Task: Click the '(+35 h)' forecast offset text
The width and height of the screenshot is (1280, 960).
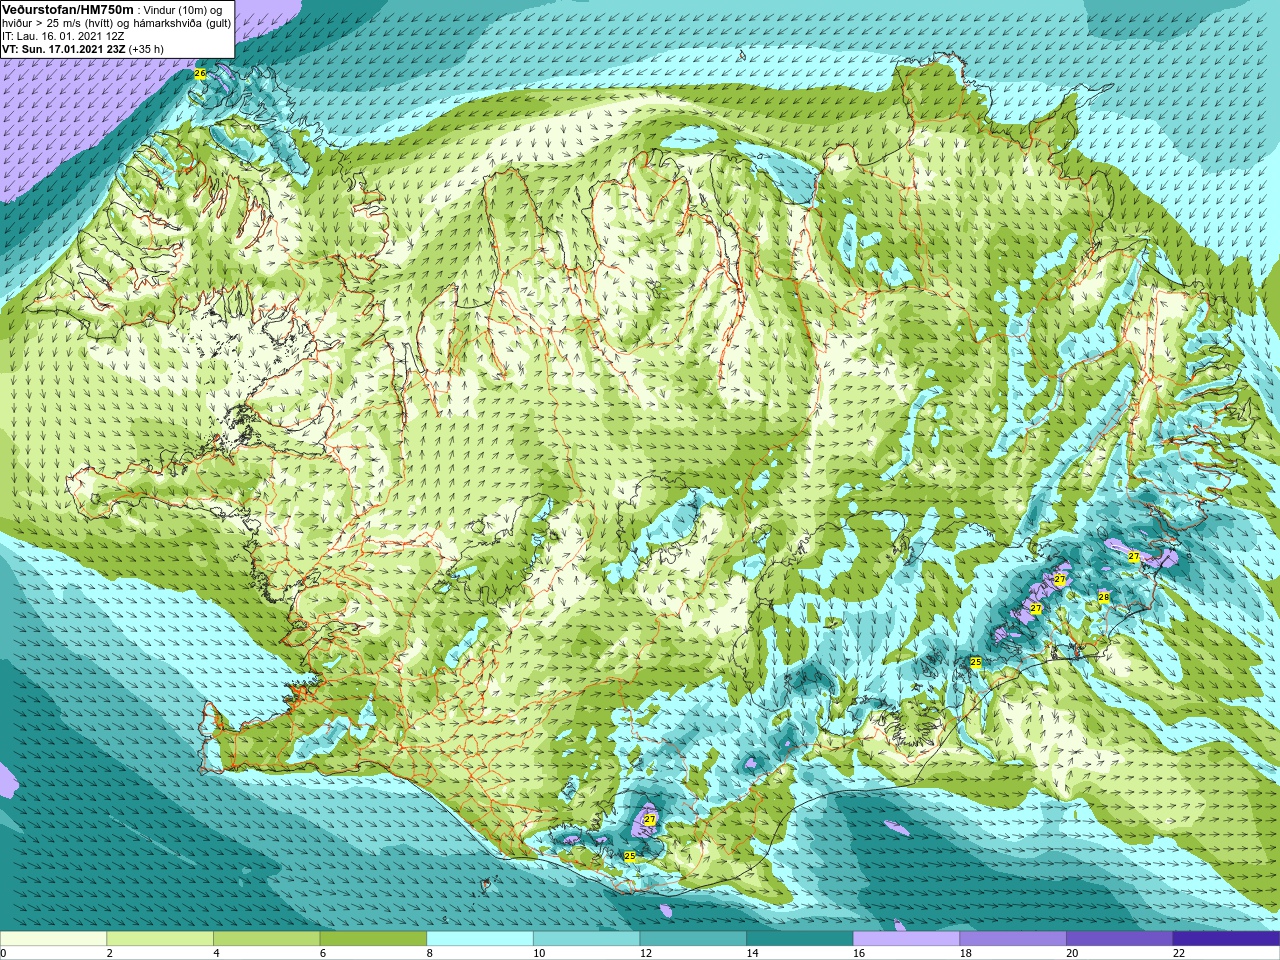Action: (146, 48)
